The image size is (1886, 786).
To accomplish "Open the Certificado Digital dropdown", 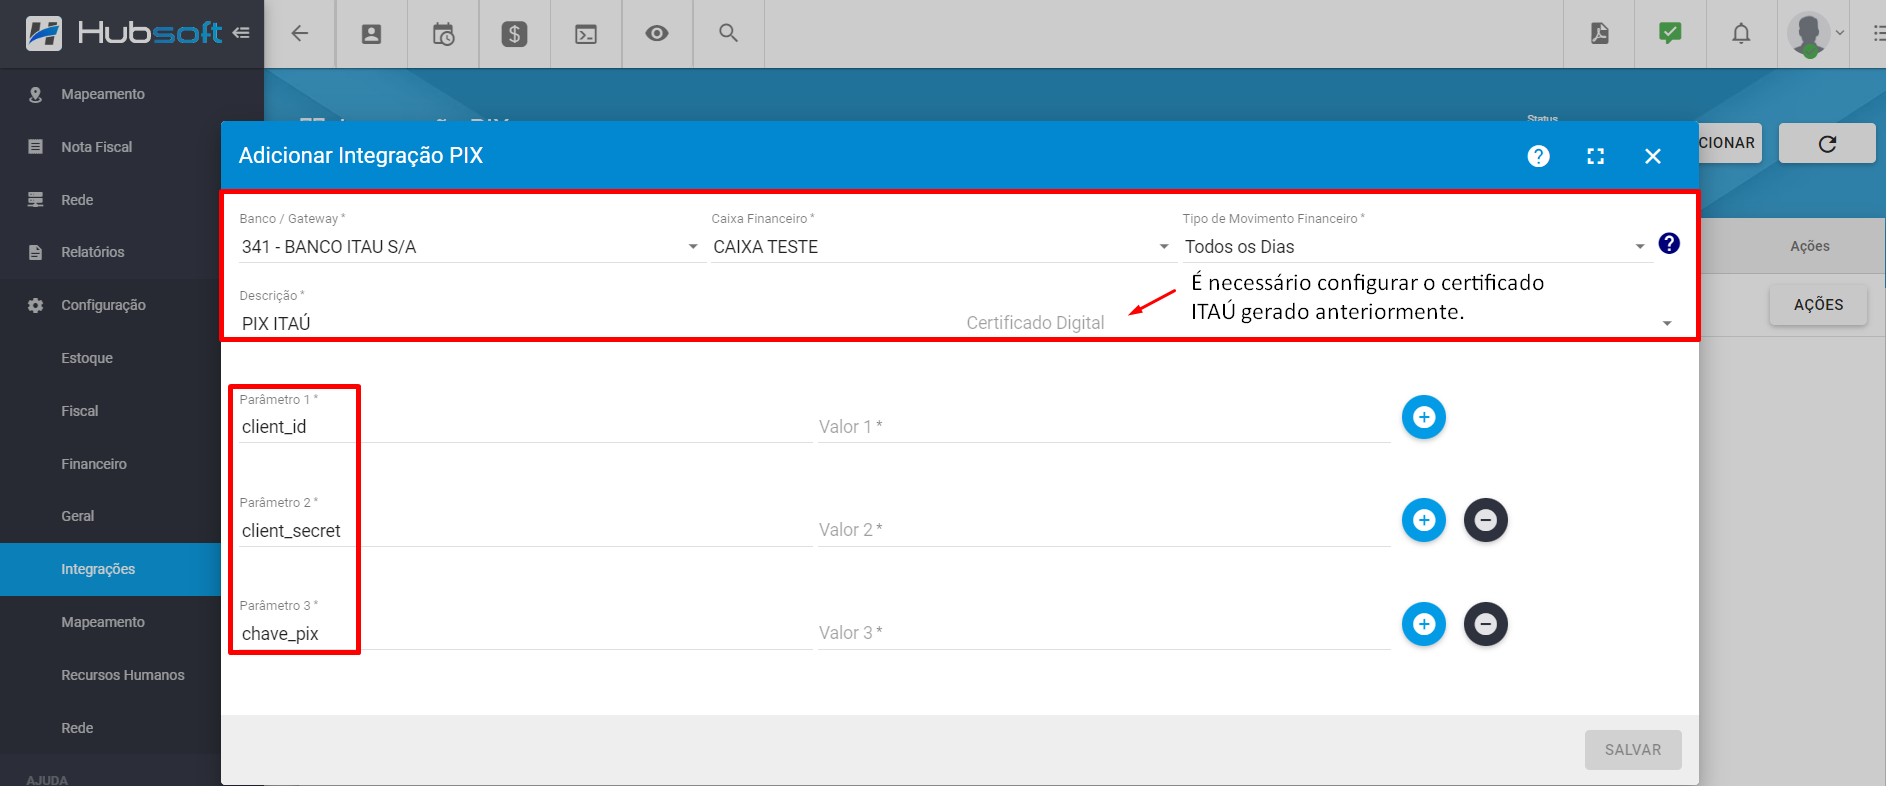I will (x=1319, y=323).
